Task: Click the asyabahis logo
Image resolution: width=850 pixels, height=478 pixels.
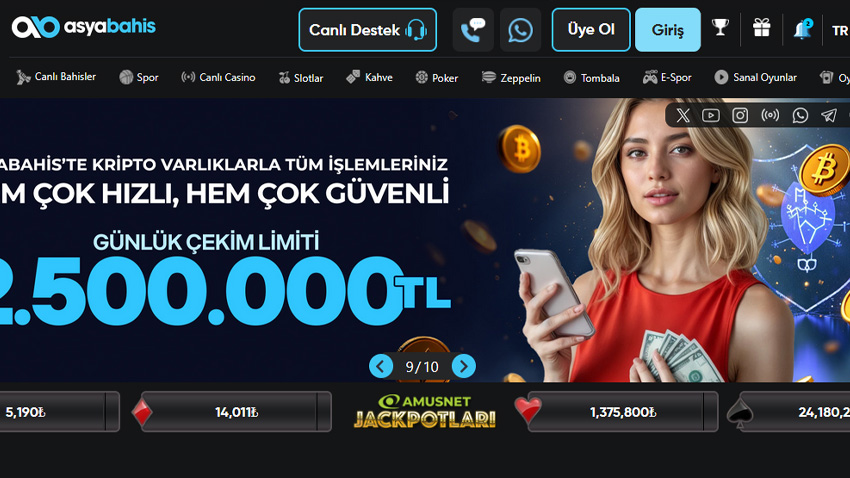Action: (84, 27)
